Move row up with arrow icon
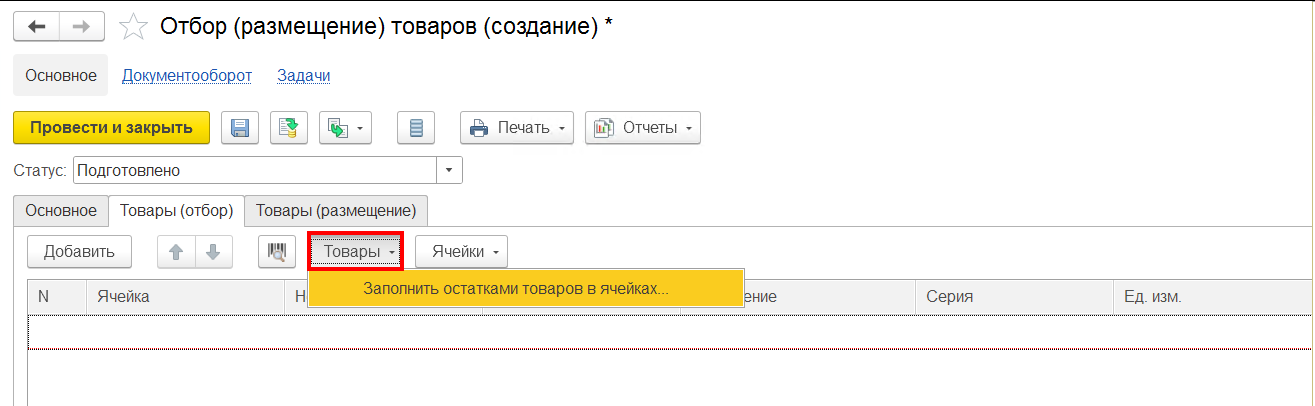Image resolution: width=1315 pixels, height=406 pixels. point(176,252)
